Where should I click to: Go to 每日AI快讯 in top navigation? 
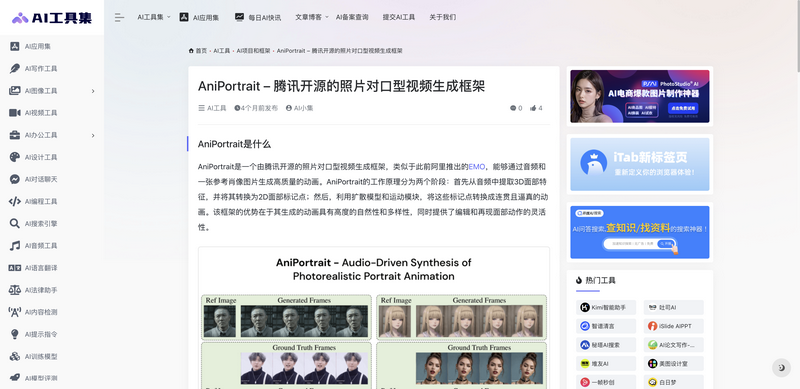pyautogui.click(x=258, y=17)
